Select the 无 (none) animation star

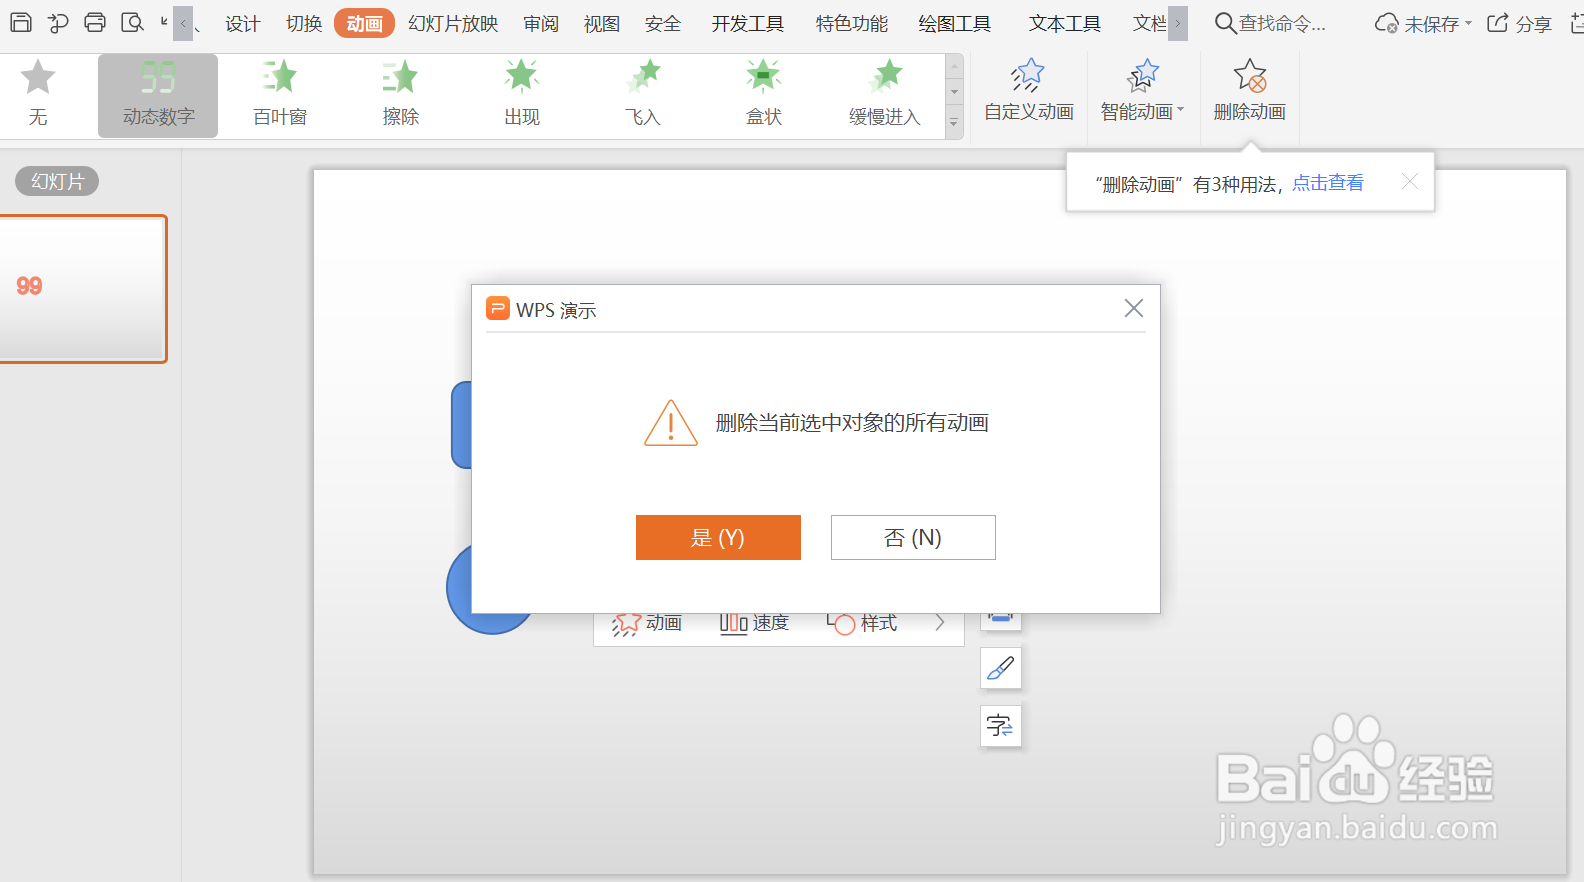[x=38, y=77]
